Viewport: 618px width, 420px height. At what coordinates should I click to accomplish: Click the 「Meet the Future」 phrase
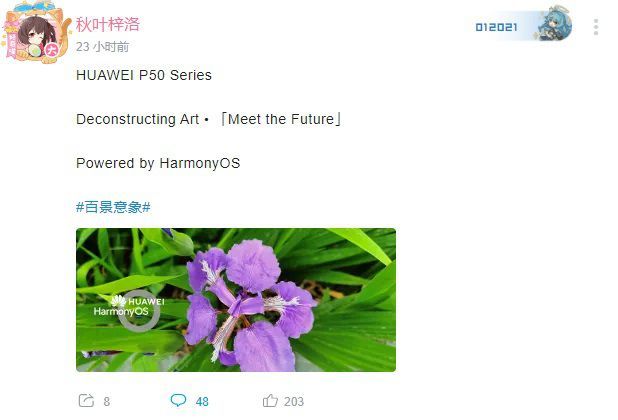pos(281,119)
